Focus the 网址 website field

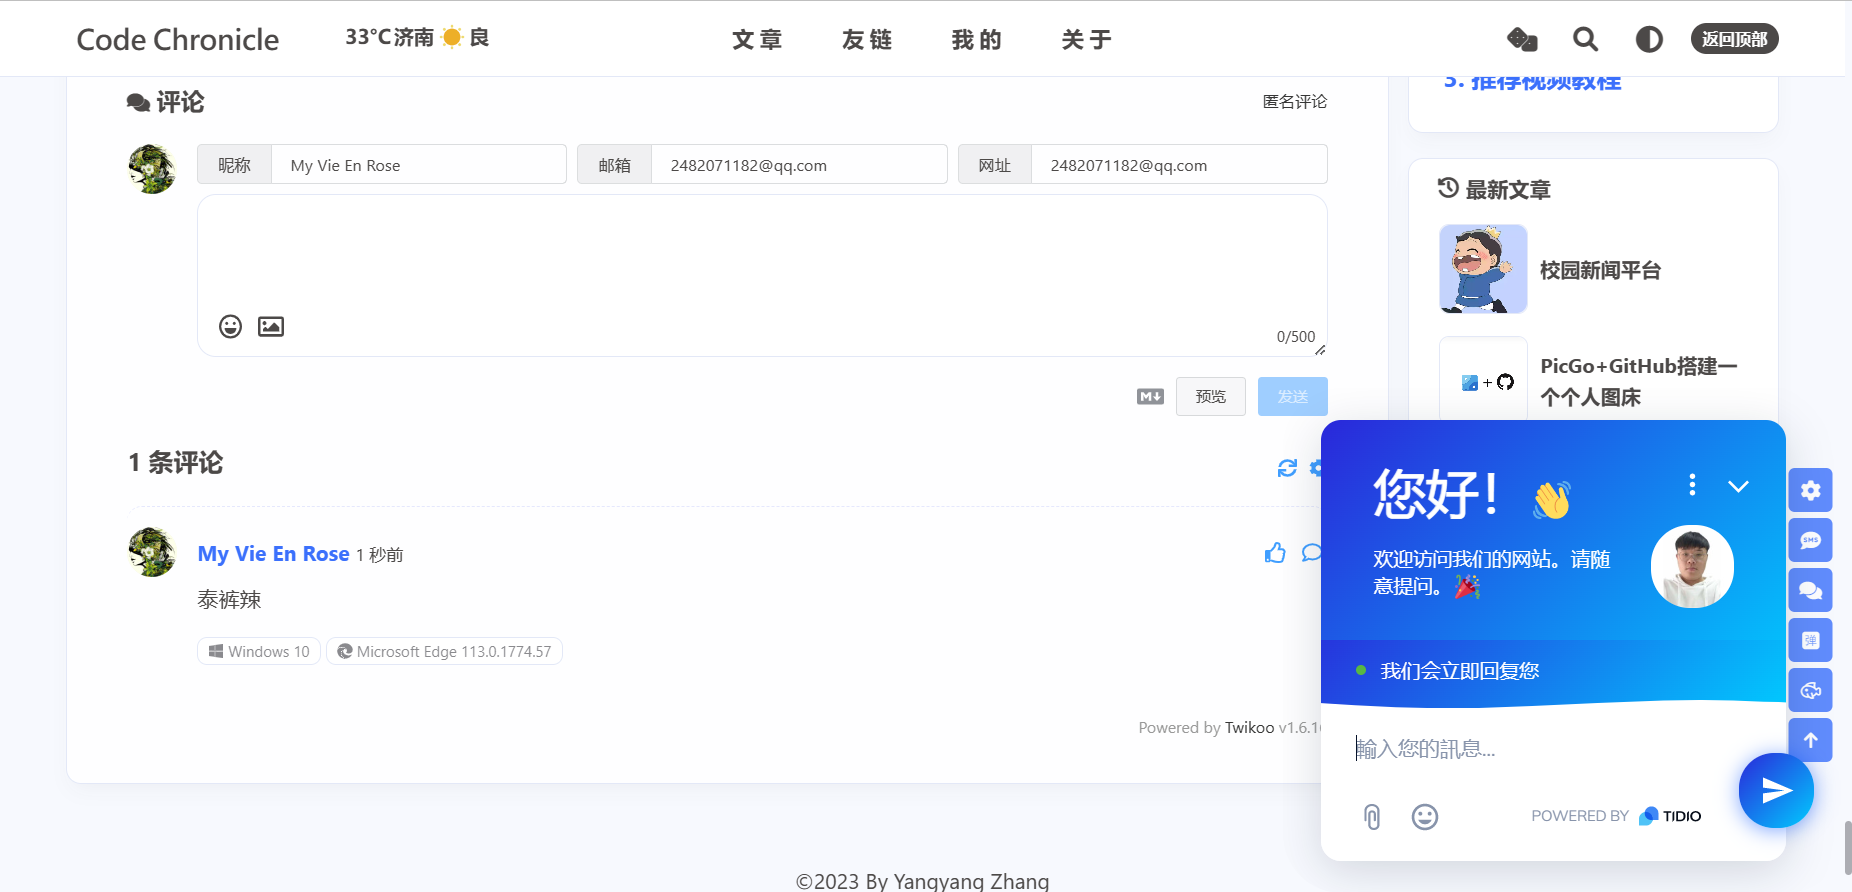point(1179,165)
